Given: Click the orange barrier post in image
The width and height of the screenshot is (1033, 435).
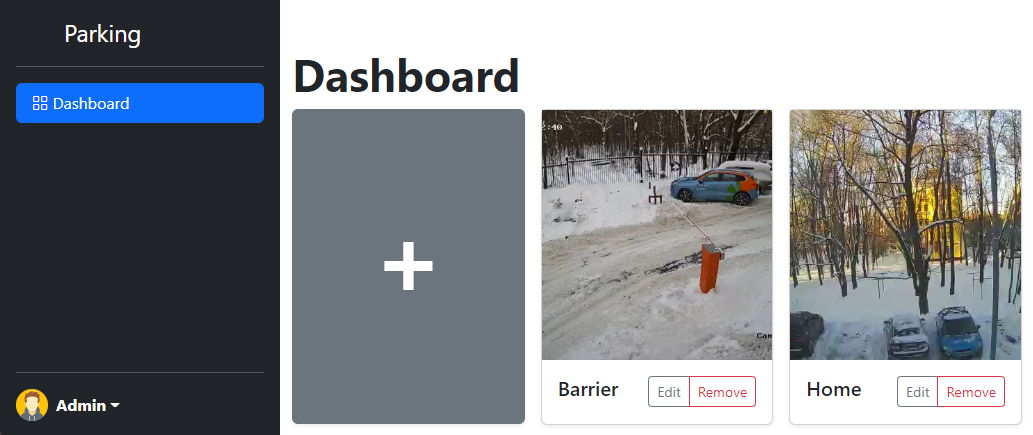Looking at the screenshot, I should 710,268.
